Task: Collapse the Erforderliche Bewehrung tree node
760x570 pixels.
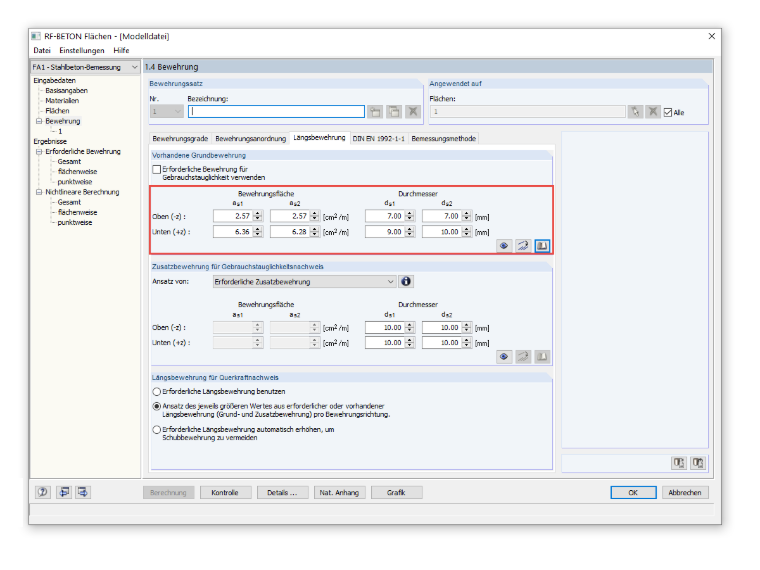Action: pos(39,152)
